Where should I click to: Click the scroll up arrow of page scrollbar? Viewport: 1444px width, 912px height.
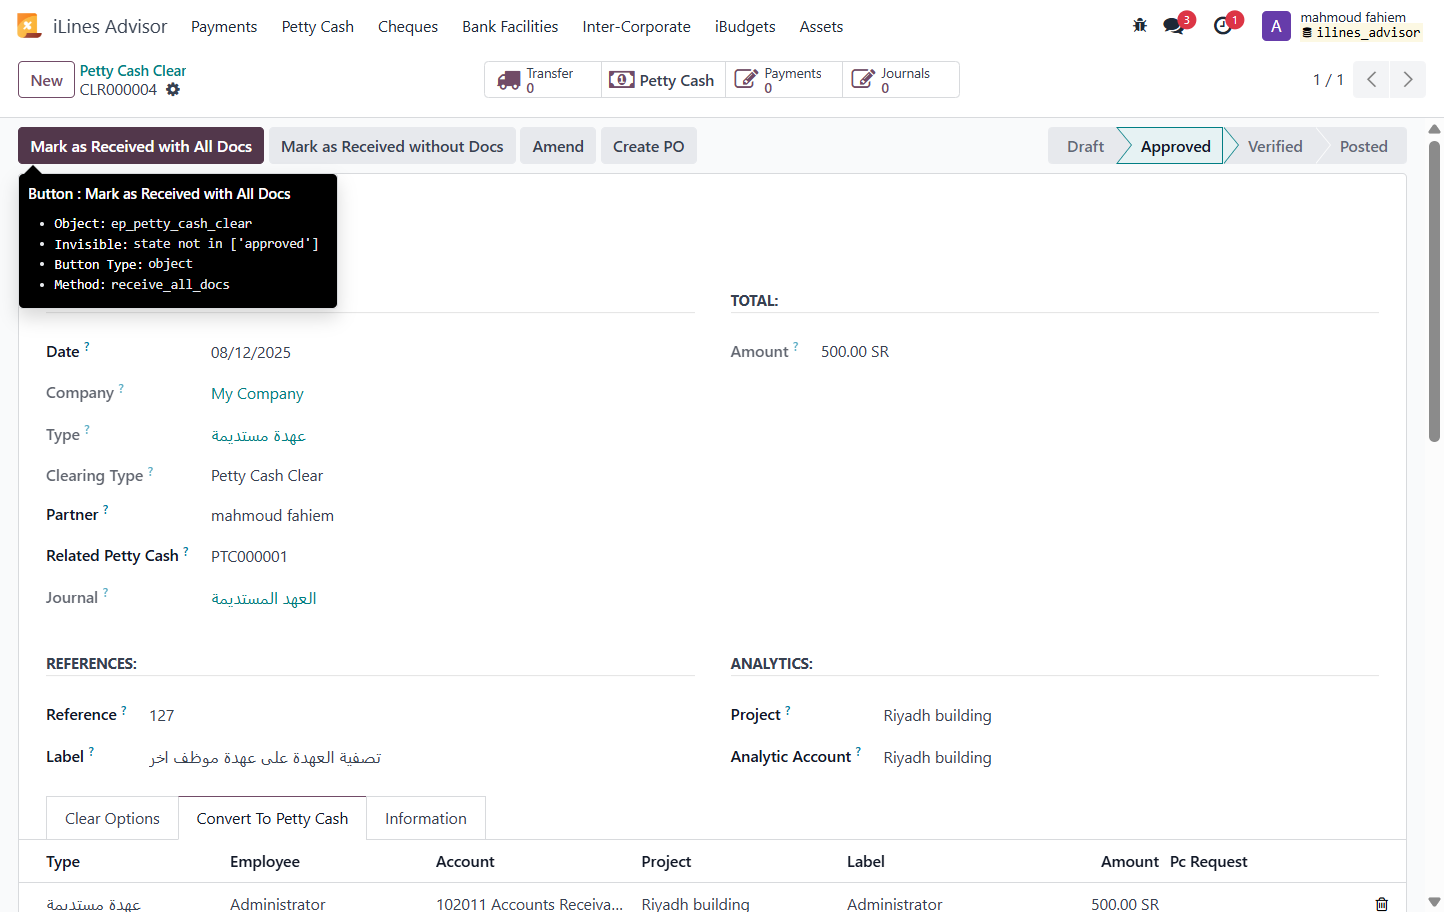[1434, 129]
